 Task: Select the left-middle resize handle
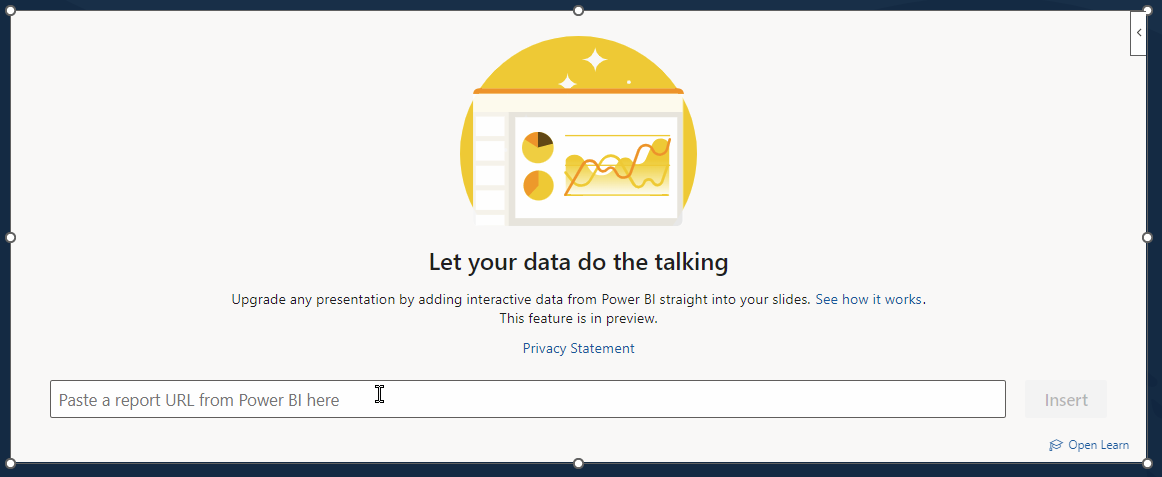10,237
